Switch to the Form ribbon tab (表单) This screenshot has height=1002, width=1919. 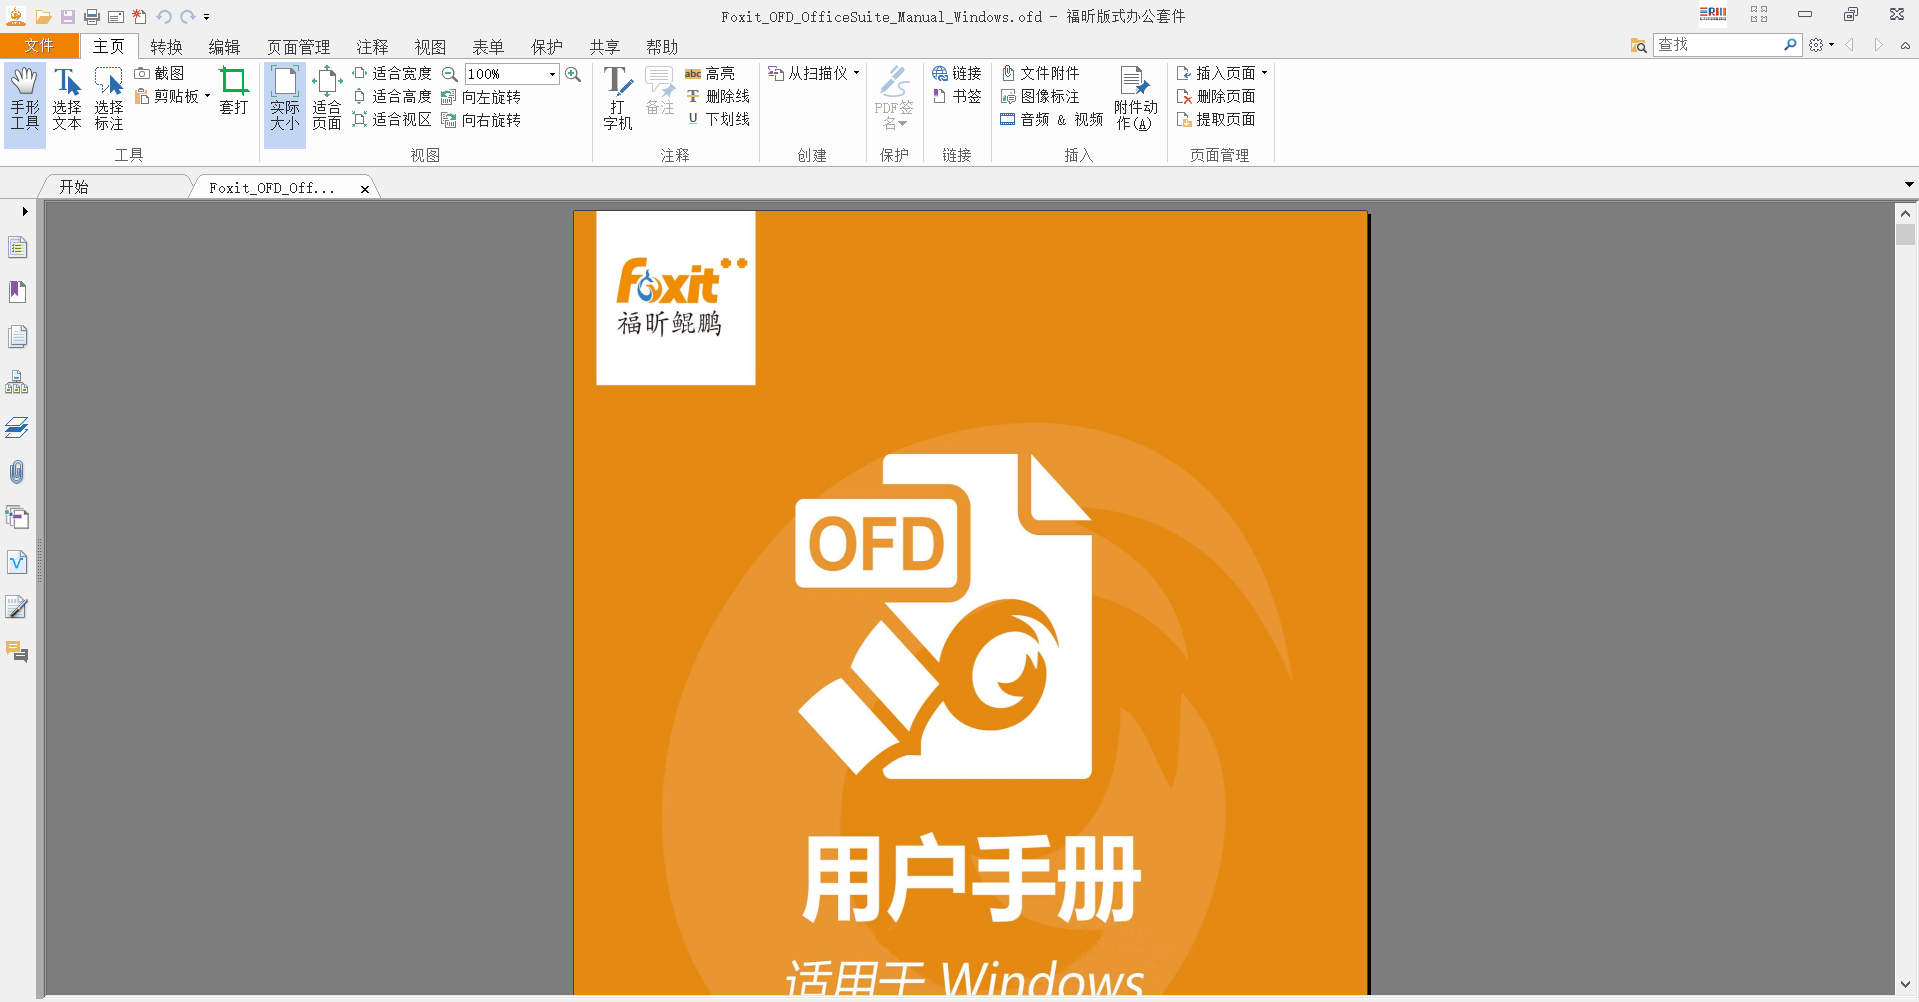(488, 47)
